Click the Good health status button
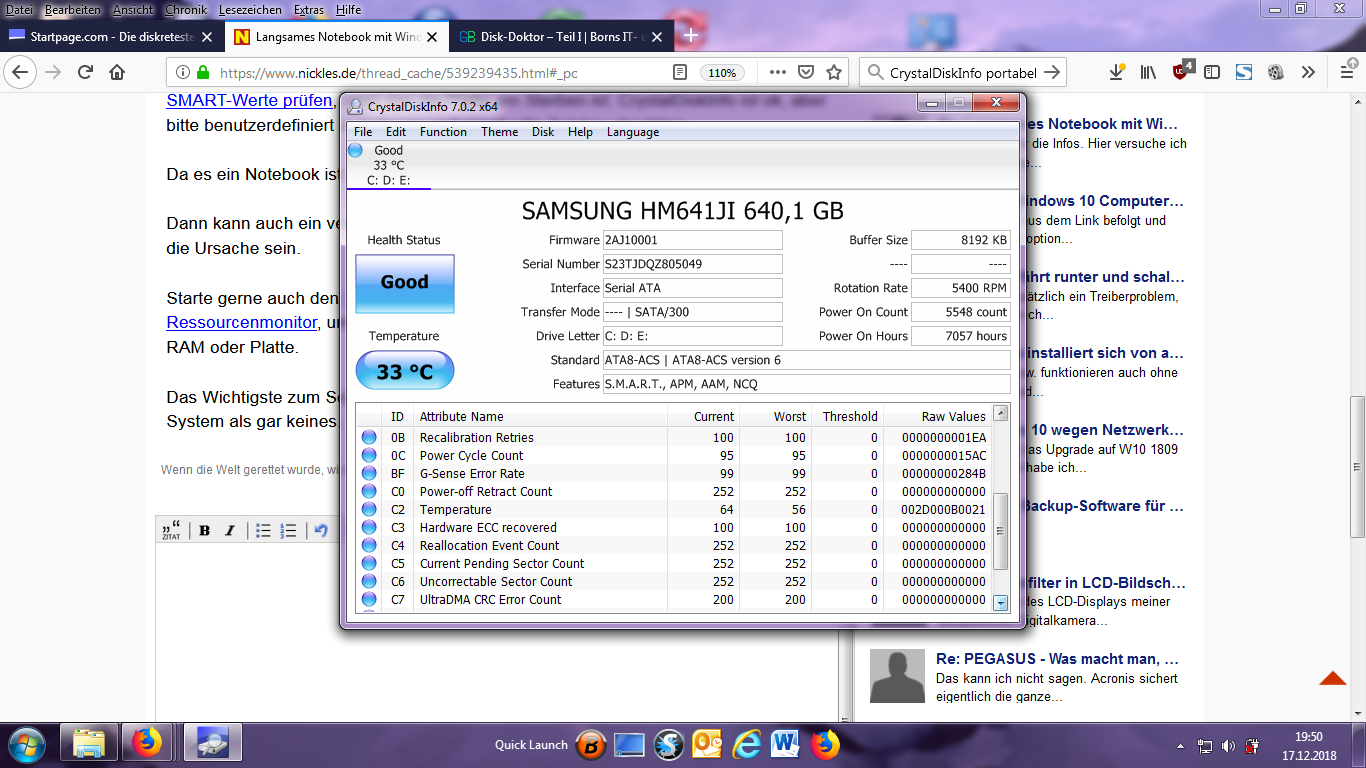 [404, 283]
